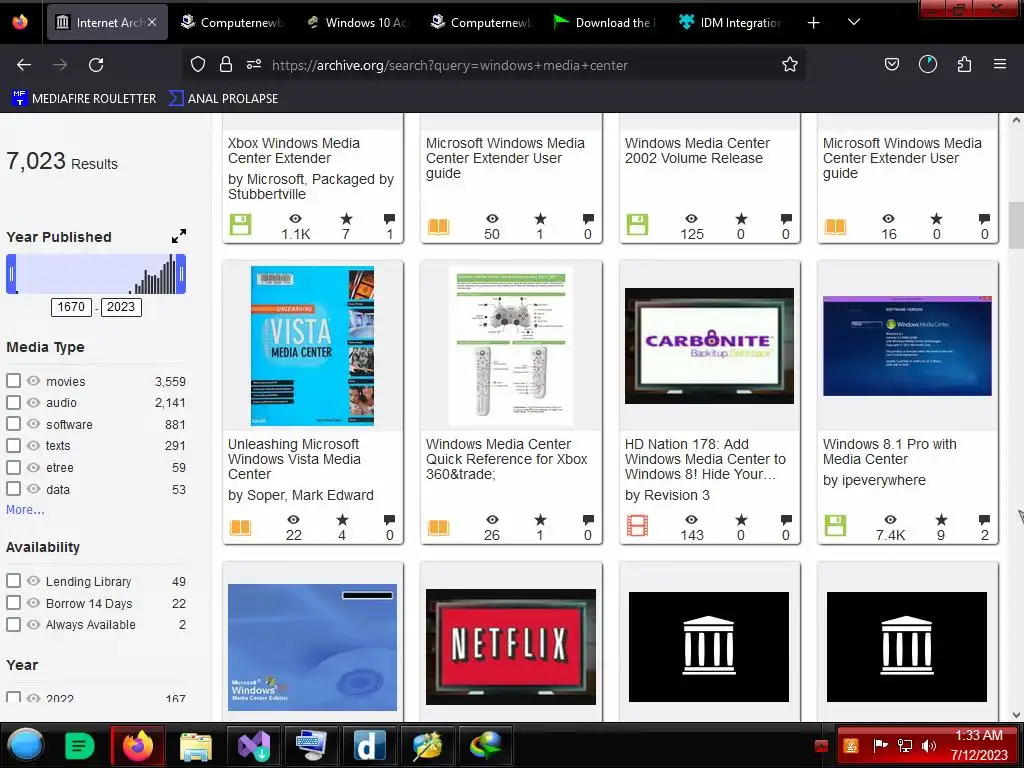The width and height of the screenshot is (1024, 768).
Task: Open MEDIAFIRE ROULETTER bookmark
Action: click(84, 98)
